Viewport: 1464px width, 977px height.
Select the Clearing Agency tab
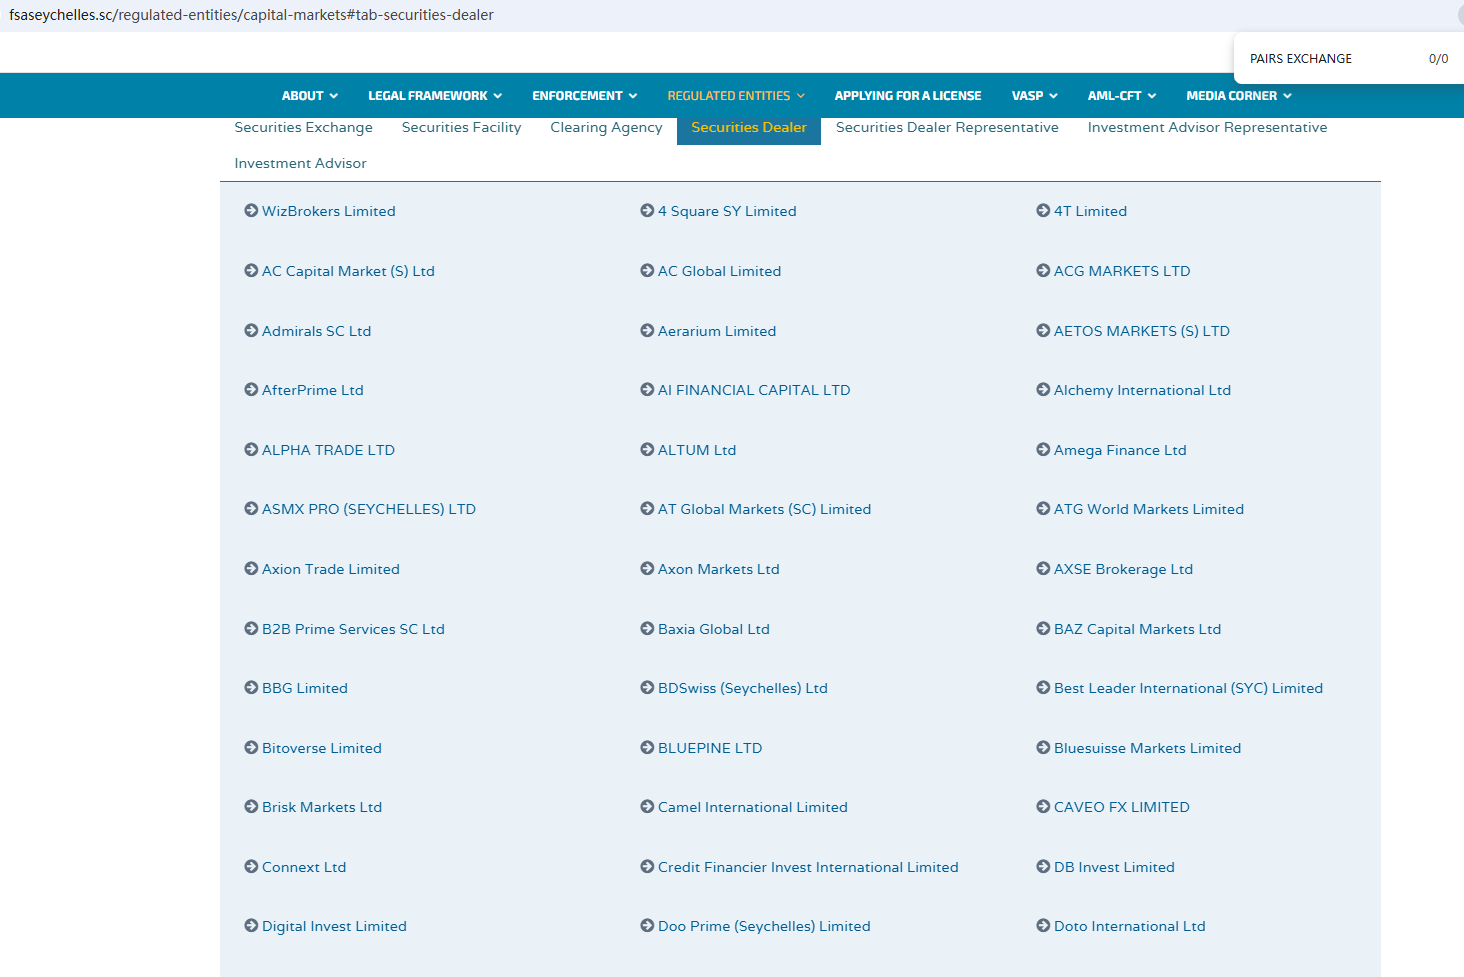606,128
